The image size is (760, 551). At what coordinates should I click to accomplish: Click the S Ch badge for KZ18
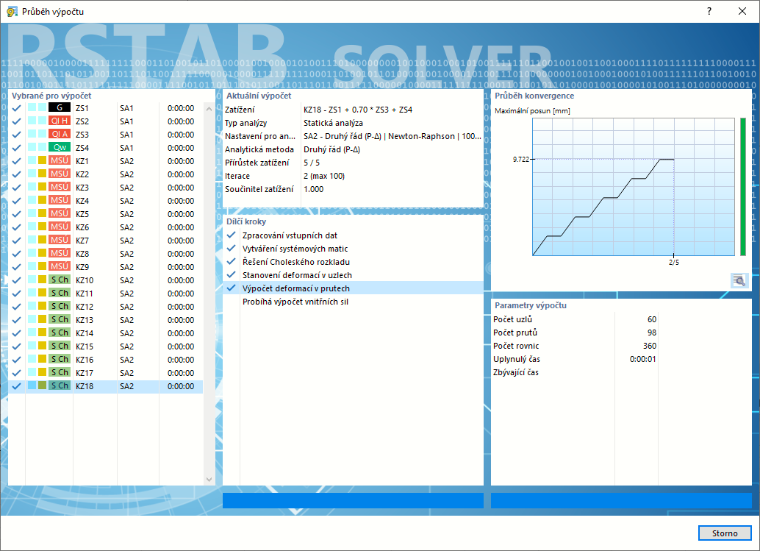pos(59,386)
